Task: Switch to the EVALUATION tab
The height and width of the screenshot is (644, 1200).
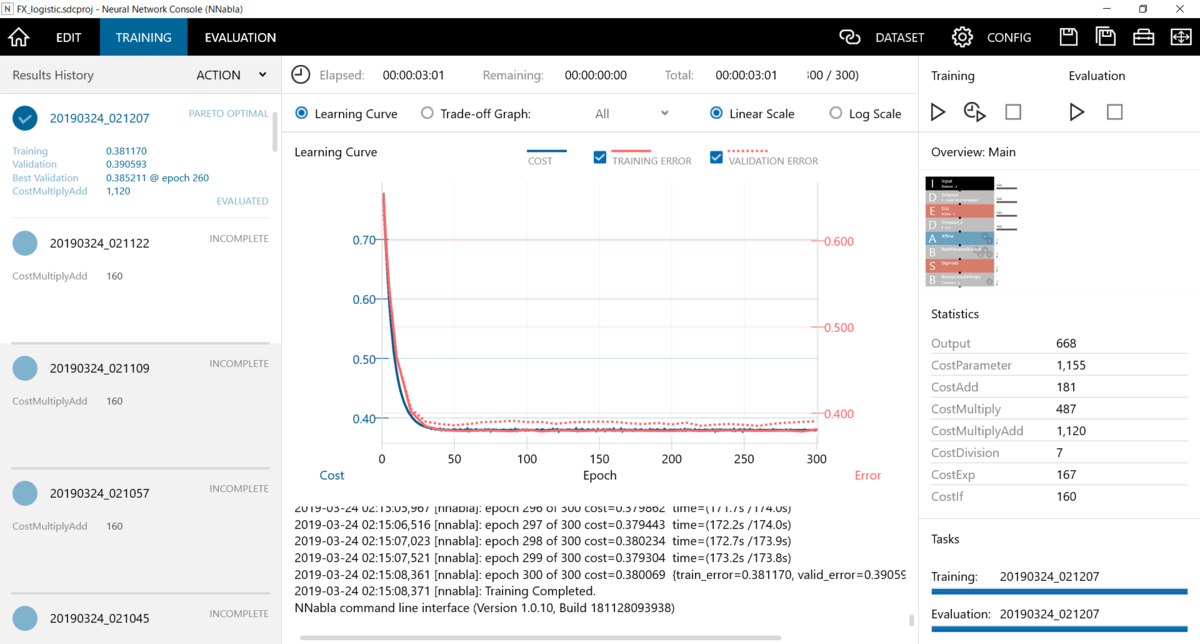Action: pos(239,37)
